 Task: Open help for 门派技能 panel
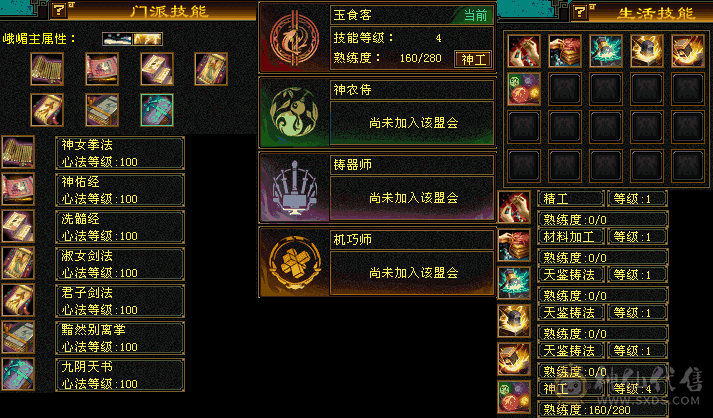(59, 10)
